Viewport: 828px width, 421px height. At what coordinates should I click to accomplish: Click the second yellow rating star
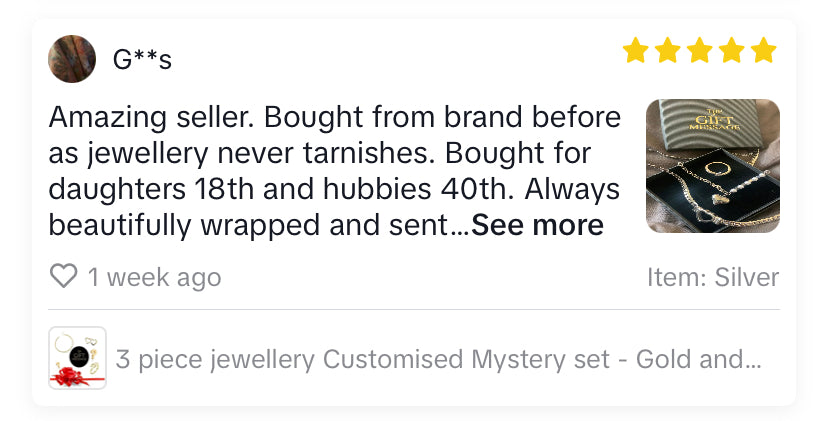(668, 50)
